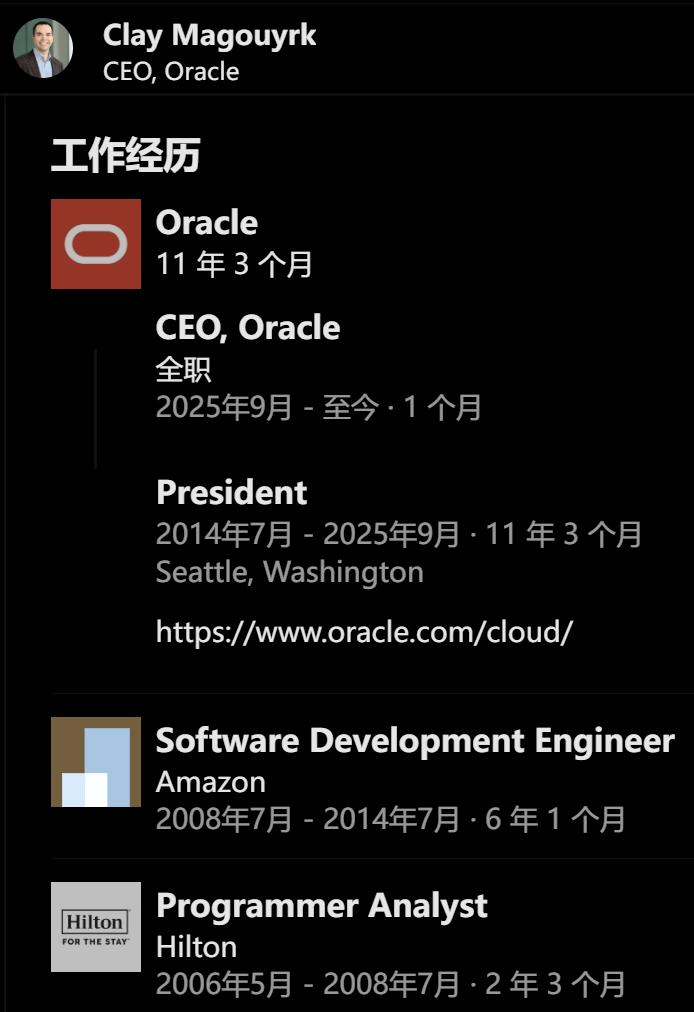Open the Oracle company name link

click(206, 223)
